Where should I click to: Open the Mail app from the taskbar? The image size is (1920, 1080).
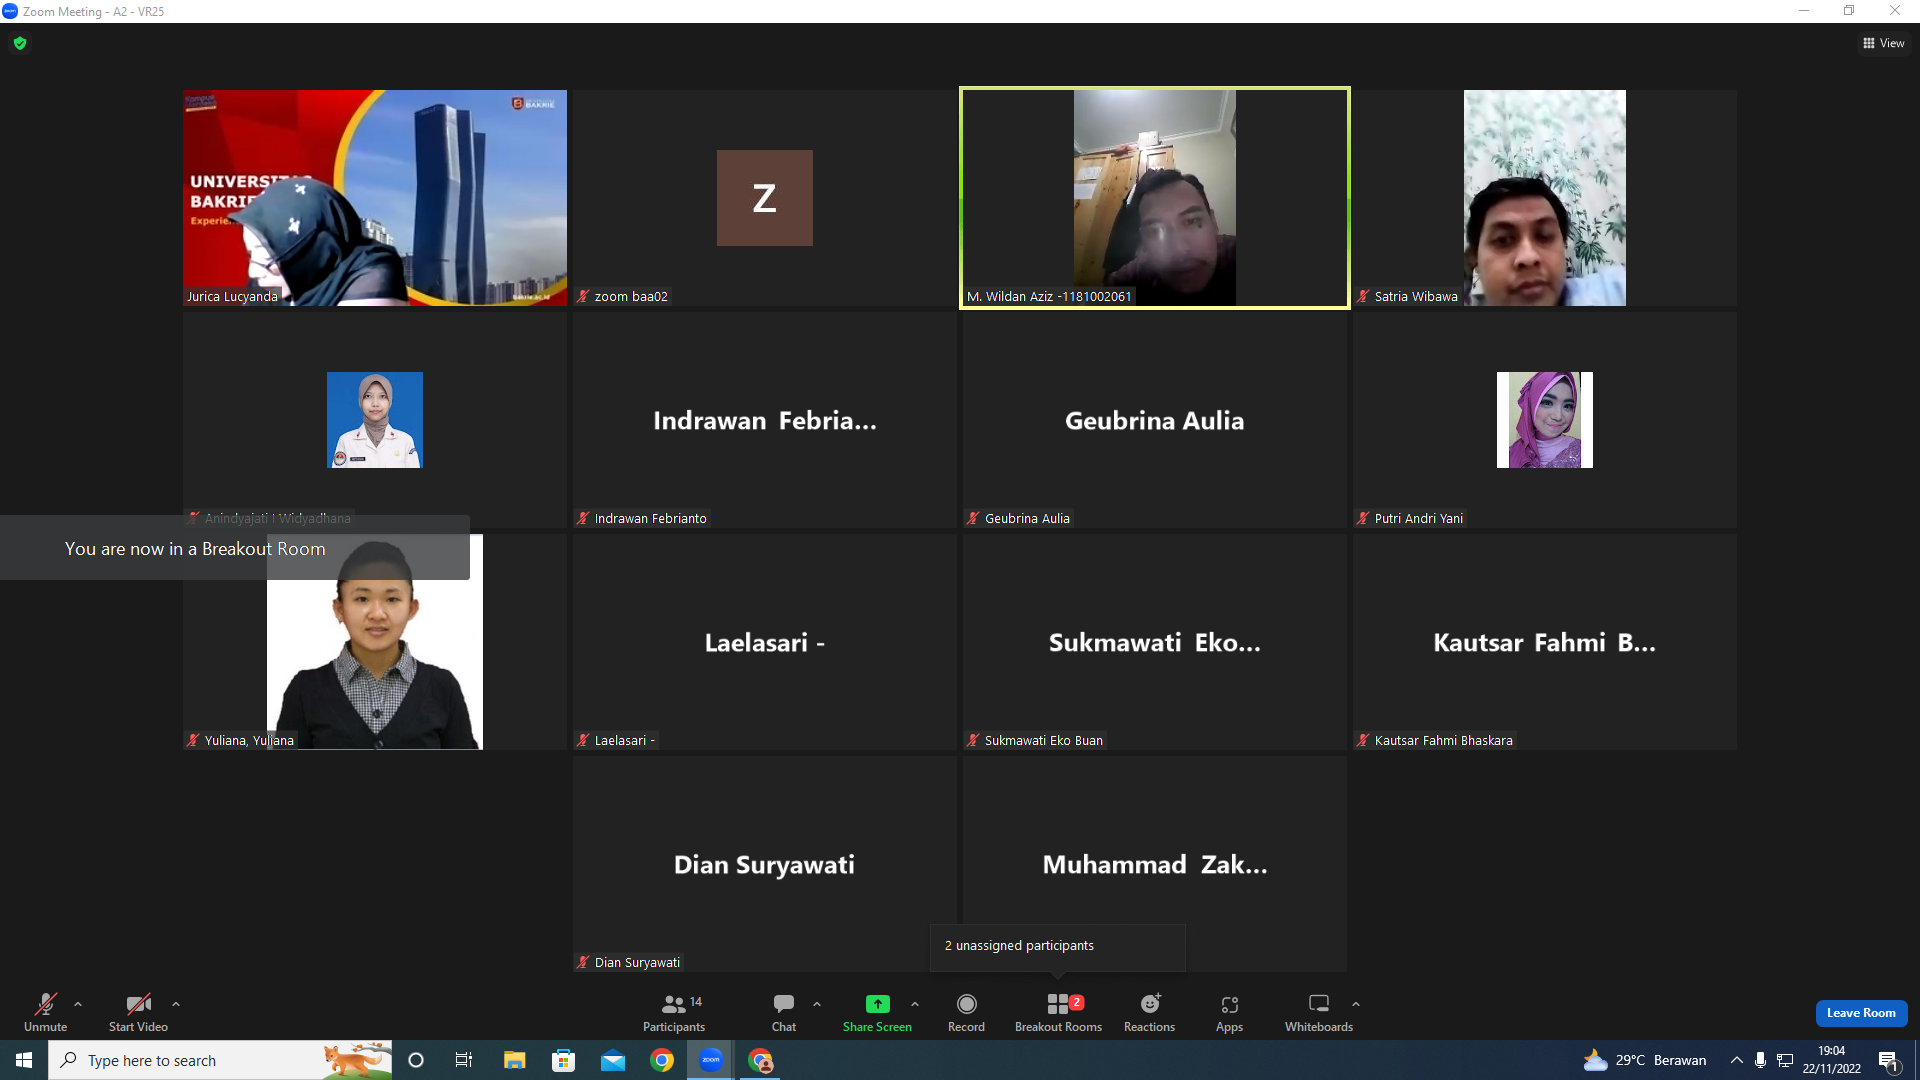click(x=613, y=1060)
